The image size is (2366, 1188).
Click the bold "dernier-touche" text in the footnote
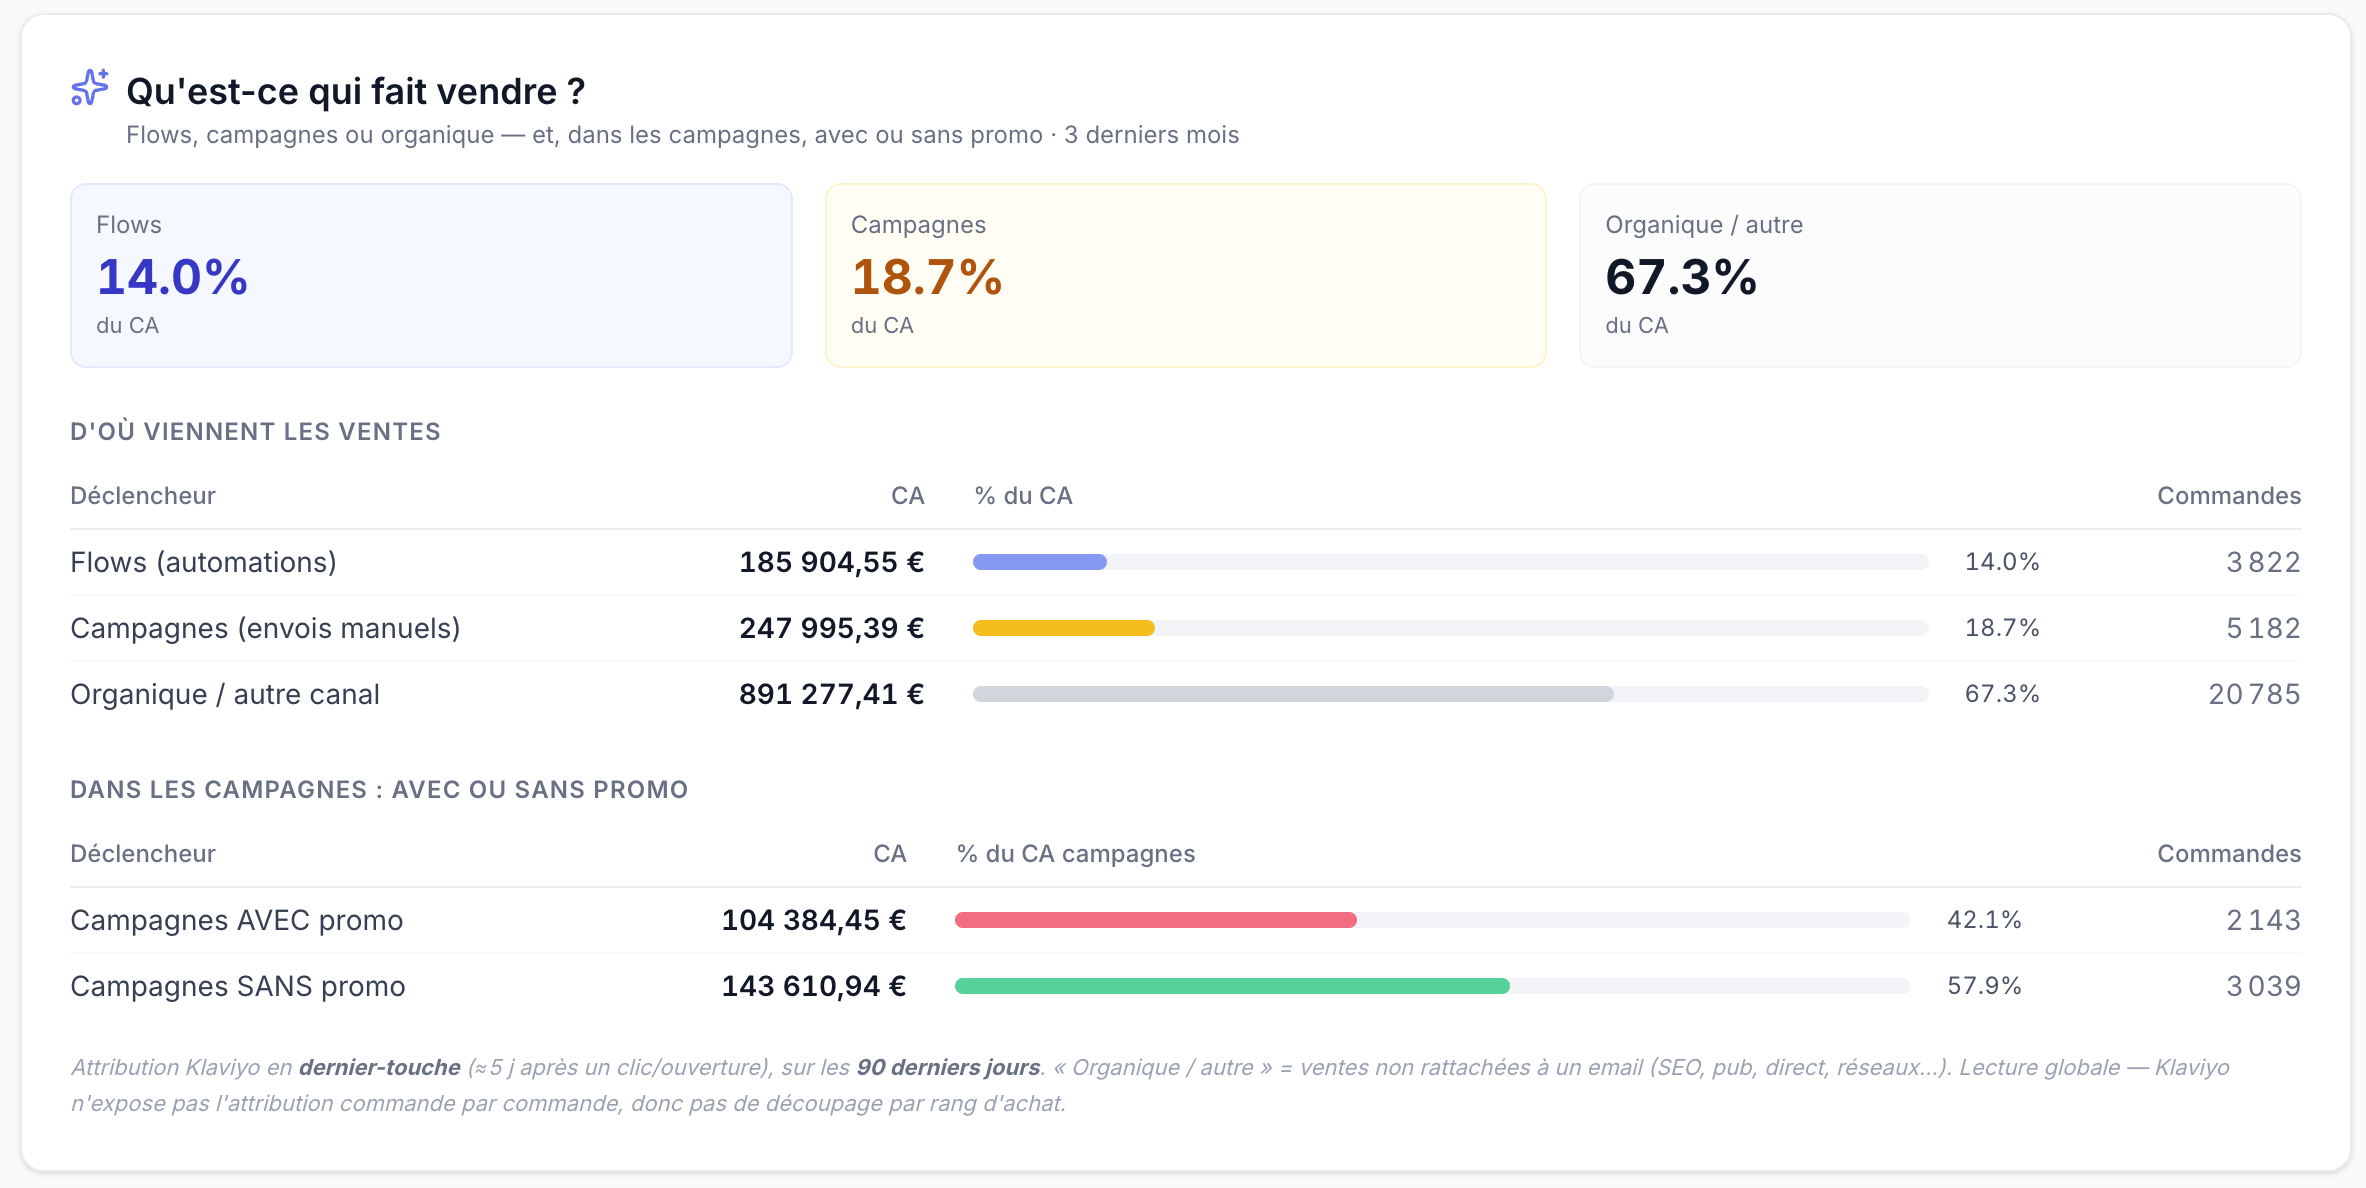pyautogui.click(x=380, y=1067)
